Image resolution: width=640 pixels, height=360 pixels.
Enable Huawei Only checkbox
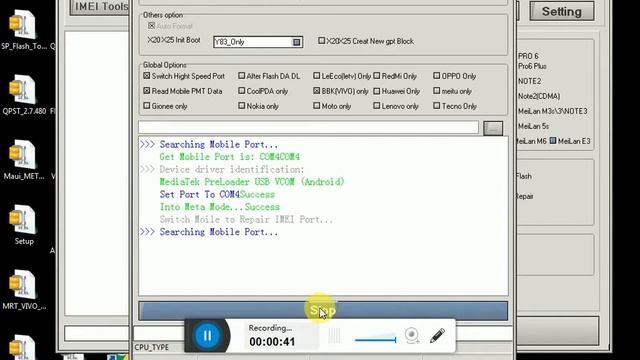point(377,91)
